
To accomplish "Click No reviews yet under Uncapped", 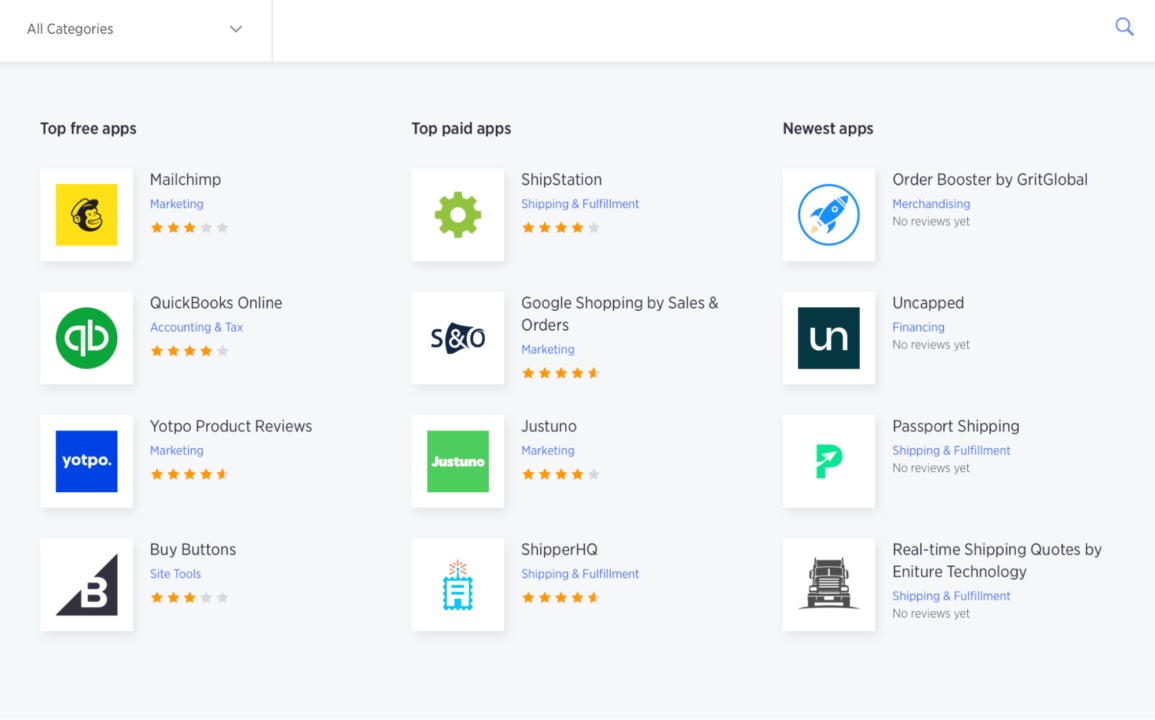I will tap(930, 345).
